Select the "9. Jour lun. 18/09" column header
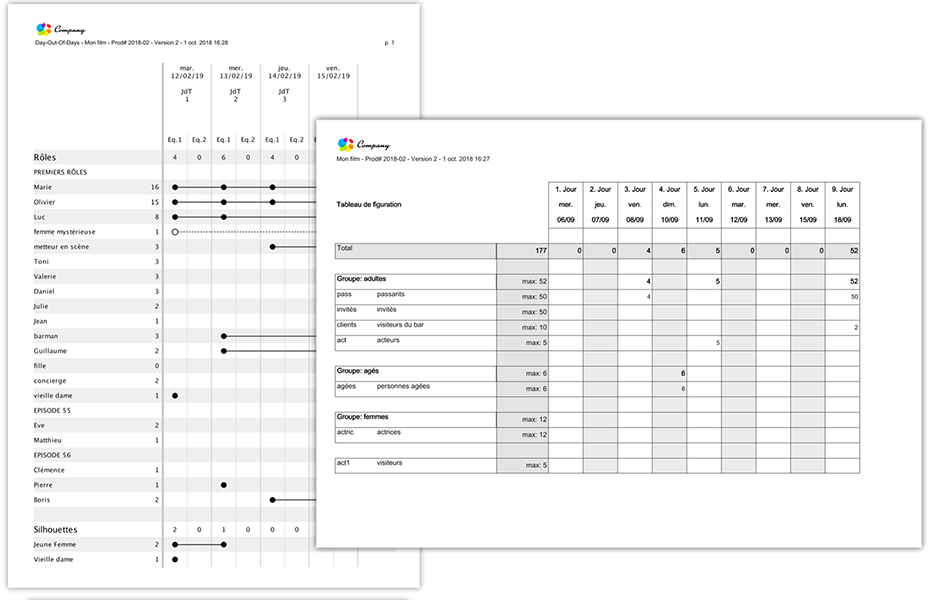 click(x=842, y=204)
